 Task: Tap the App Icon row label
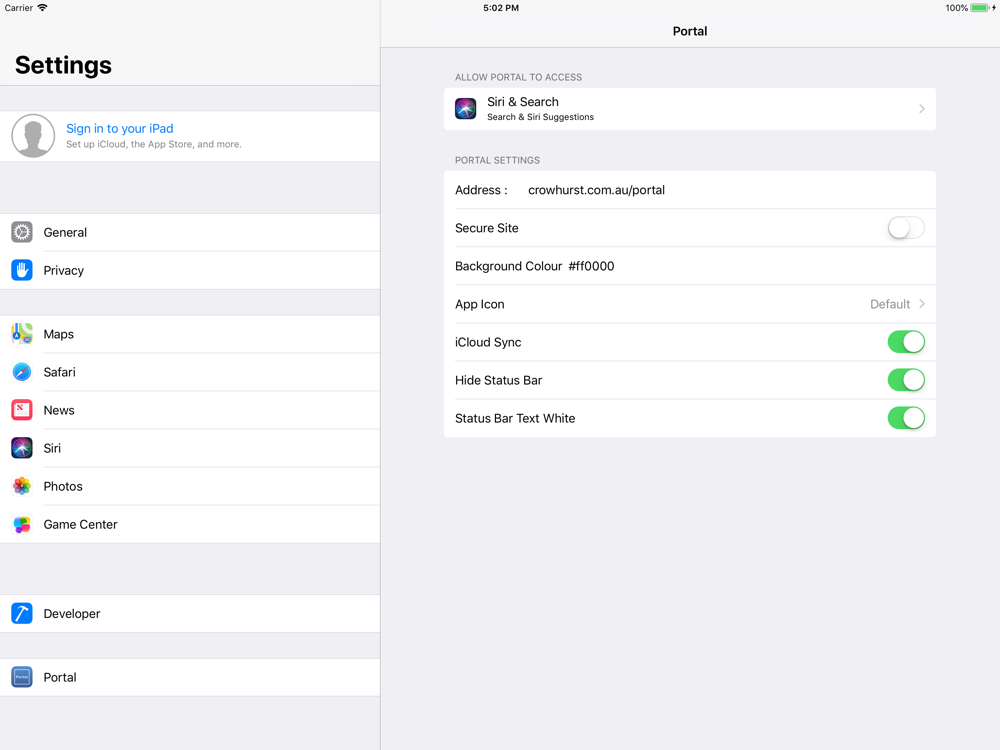tap(480, 304)
